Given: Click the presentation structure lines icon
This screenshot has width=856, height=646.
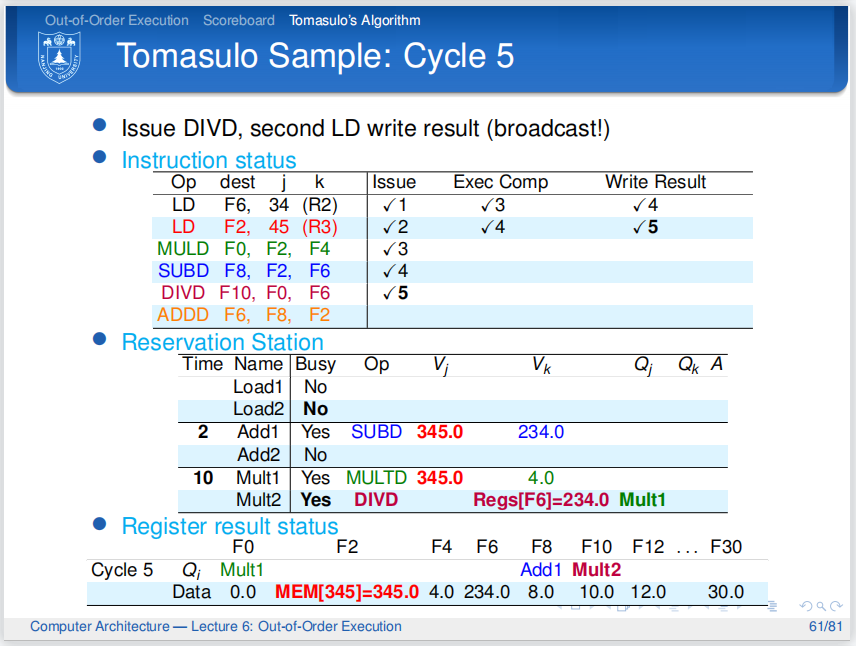Looking at the screenshot, I should pos(772,606).
